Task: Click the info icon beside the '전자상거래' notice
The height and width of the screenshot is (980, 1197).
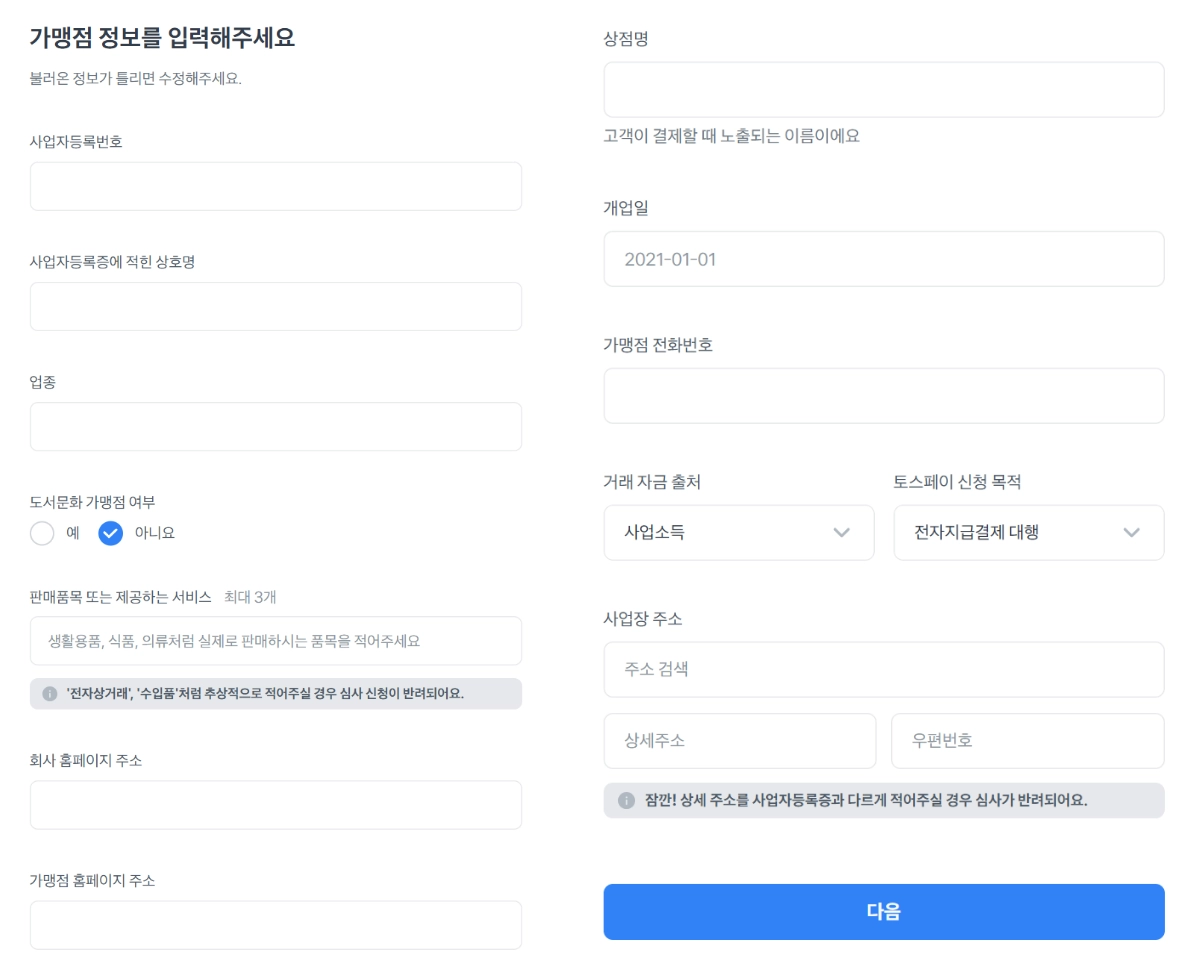Action: pyautogui.click(x=50, y=694)
